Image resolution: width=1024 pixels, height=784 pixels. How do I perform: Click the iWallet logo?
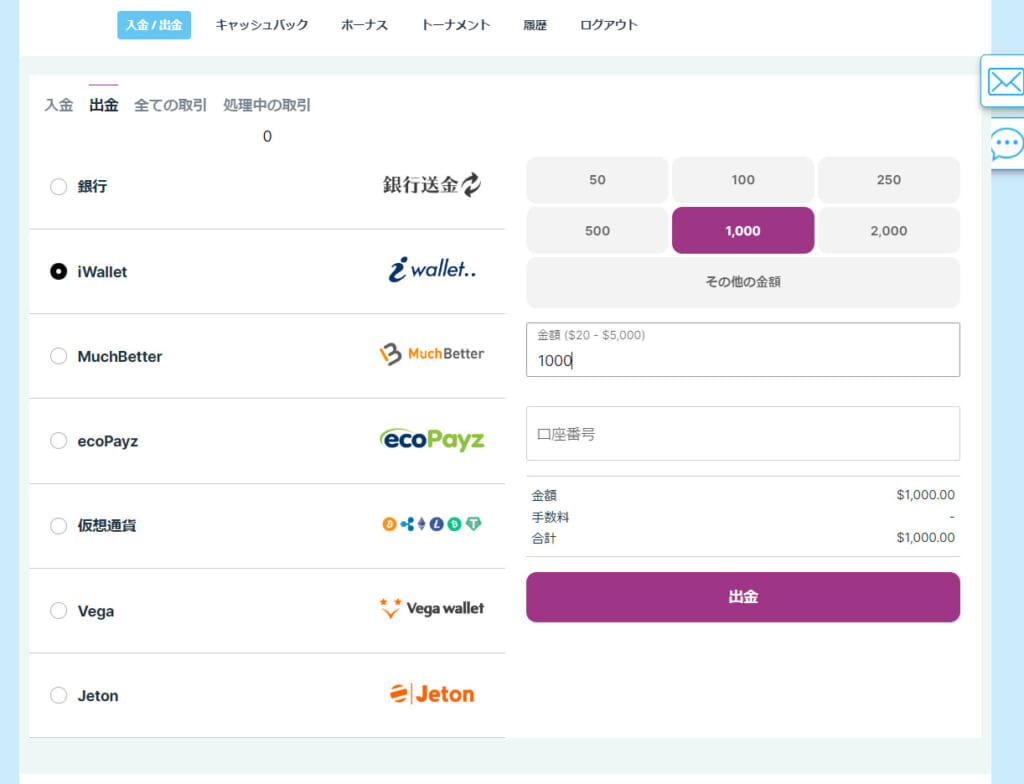point(432,269)
